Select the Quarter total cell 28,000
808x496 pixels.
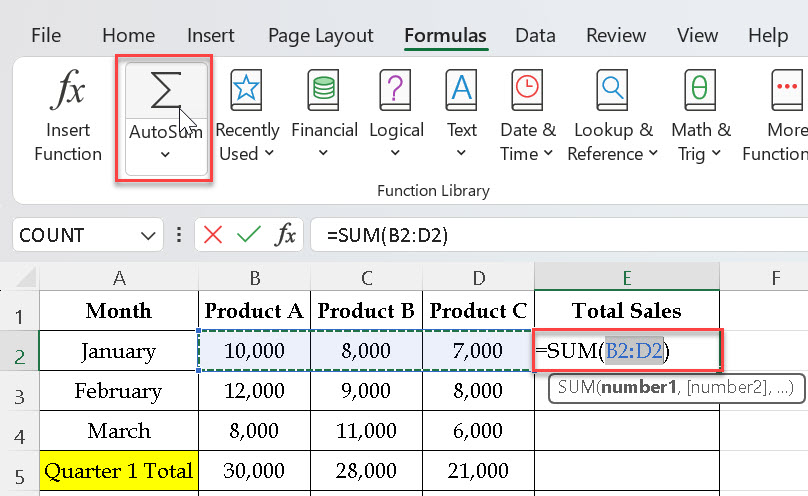pyautogui.click(x=366, y=471)
